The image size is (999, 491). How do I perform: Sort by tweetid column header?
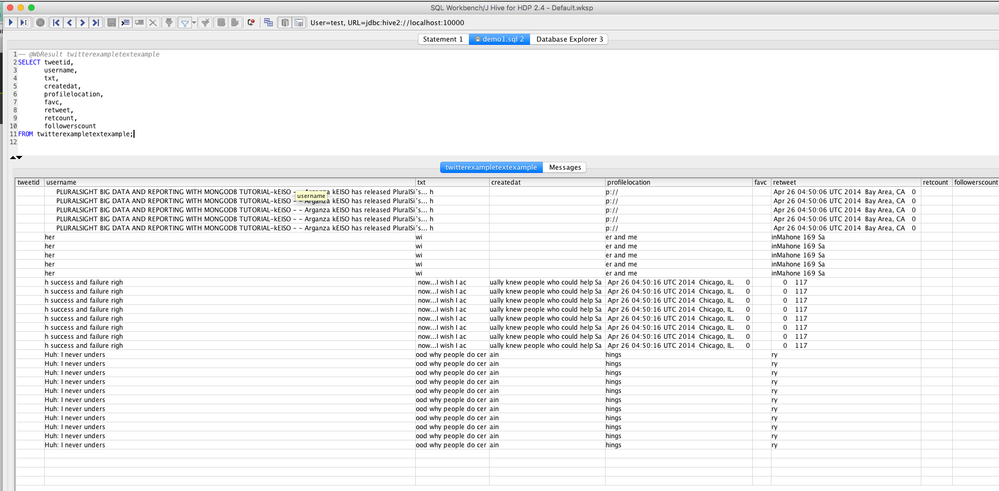pyautogui.click(x=29, y=182)
